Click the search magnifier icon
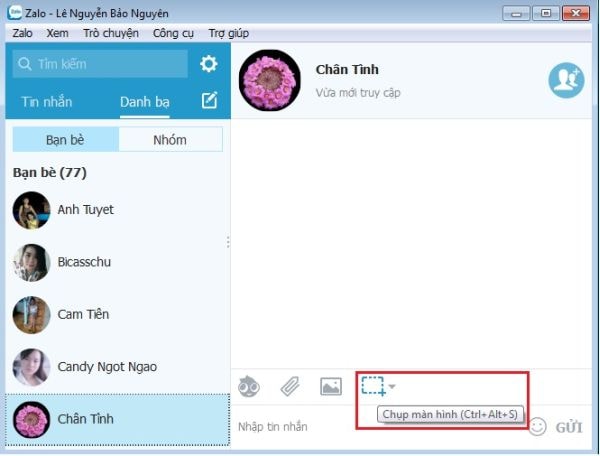600x456 pixels. coord(25,64)
